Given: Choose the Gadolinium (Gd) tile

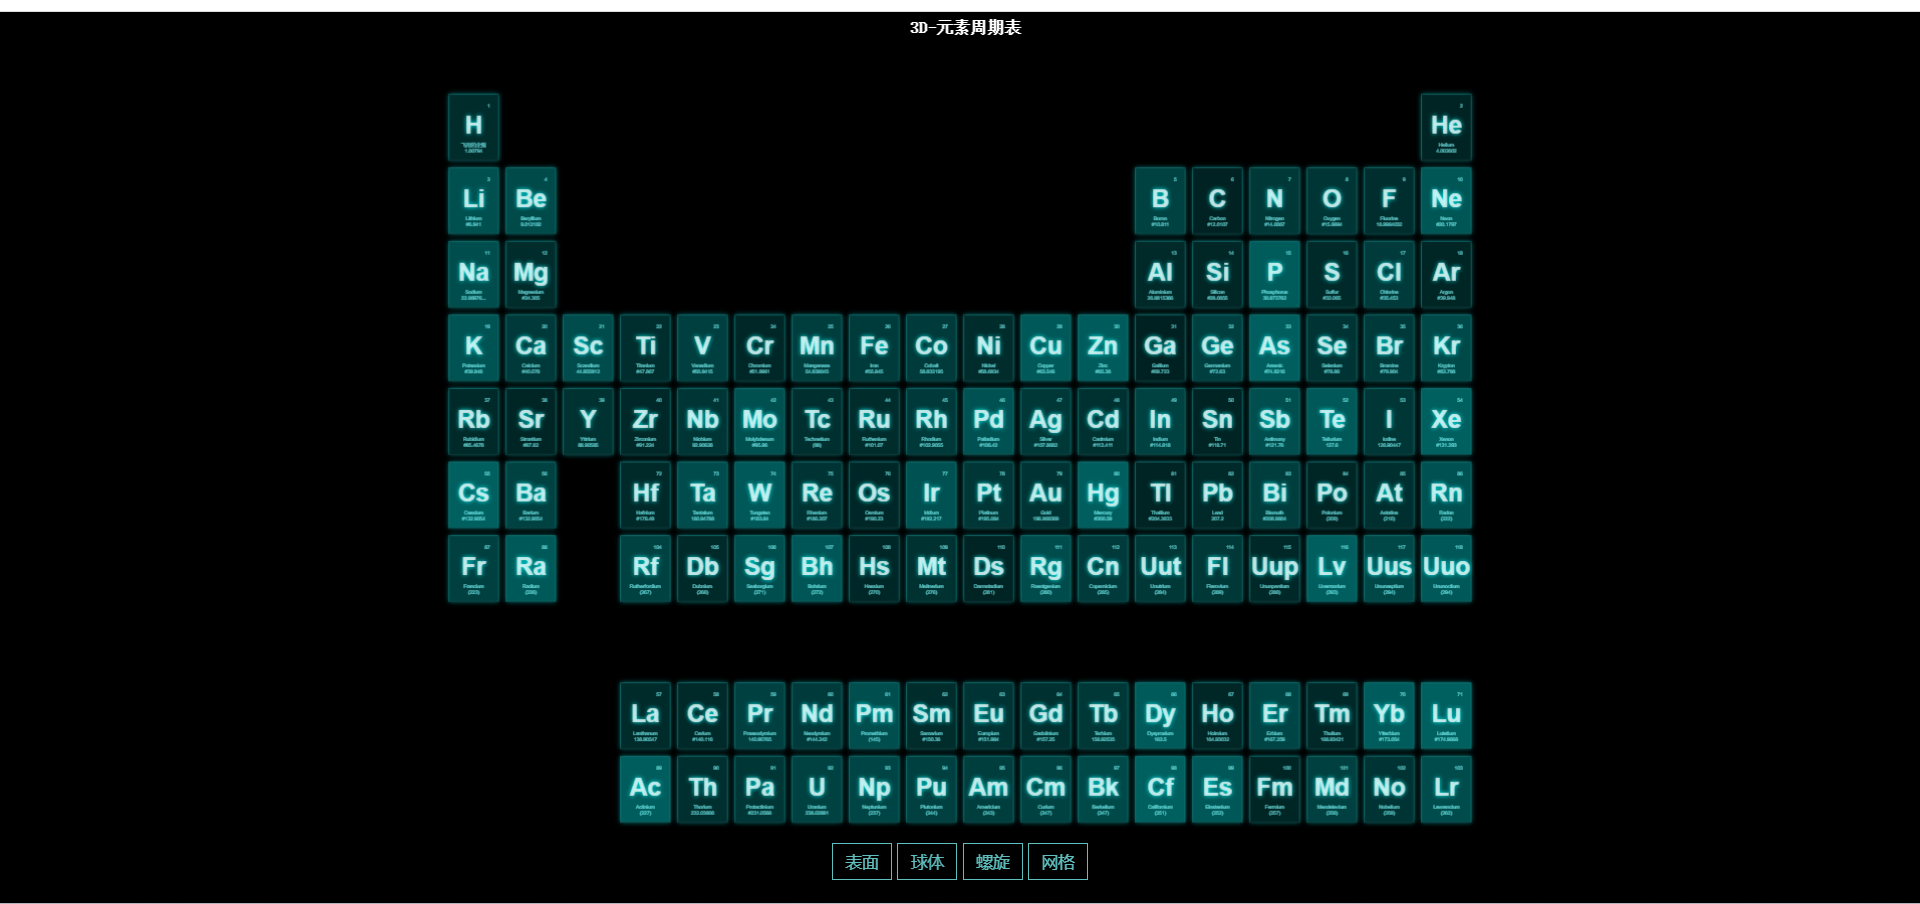Looking at the screenshot, I should pos(1046,715).
